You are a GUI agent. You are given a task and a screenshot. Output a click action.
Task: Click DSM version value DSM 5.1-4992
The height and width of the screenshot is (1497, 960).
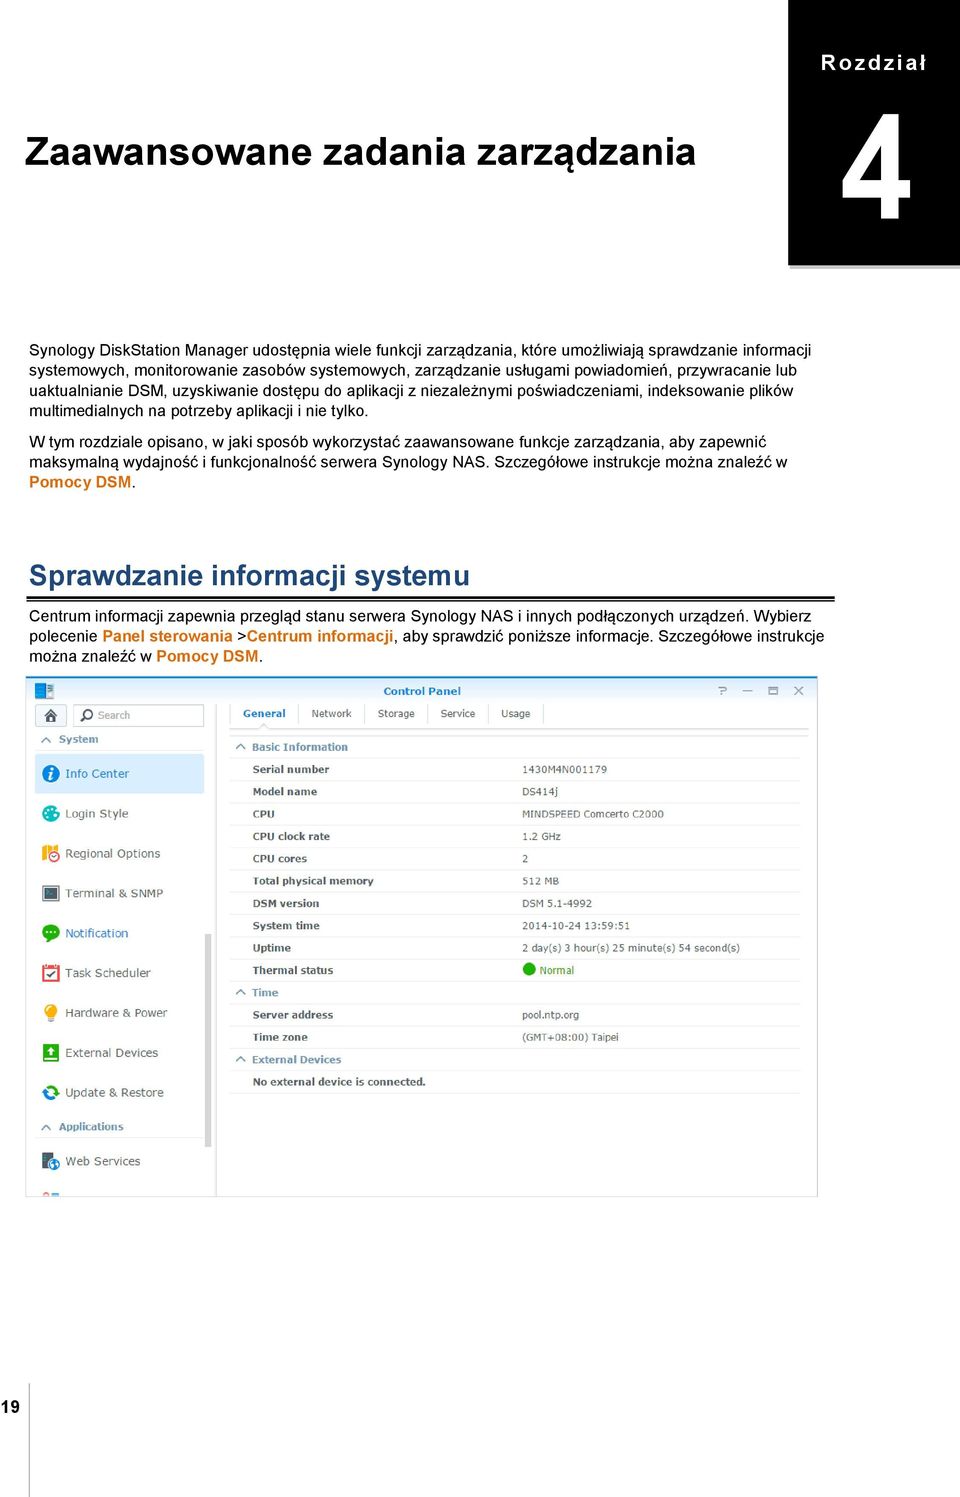[557, 903]
